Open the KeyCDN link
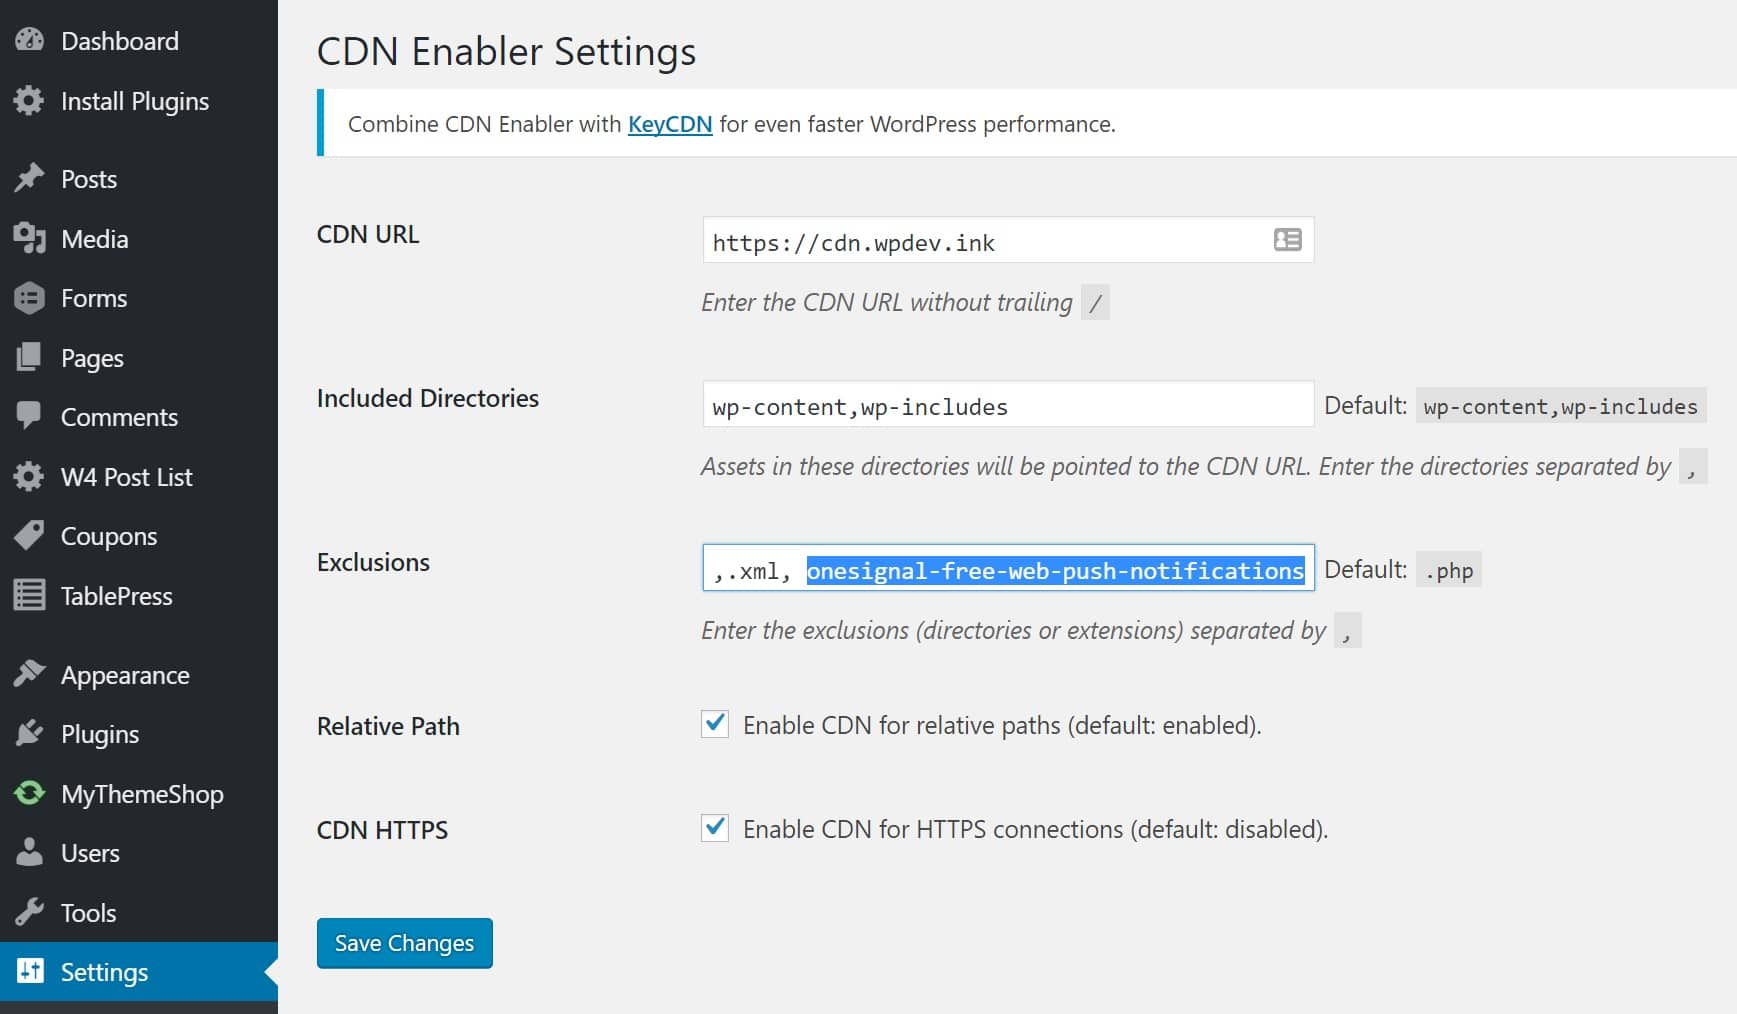Screen dimensions: 1737x1014 click(670, 124)
